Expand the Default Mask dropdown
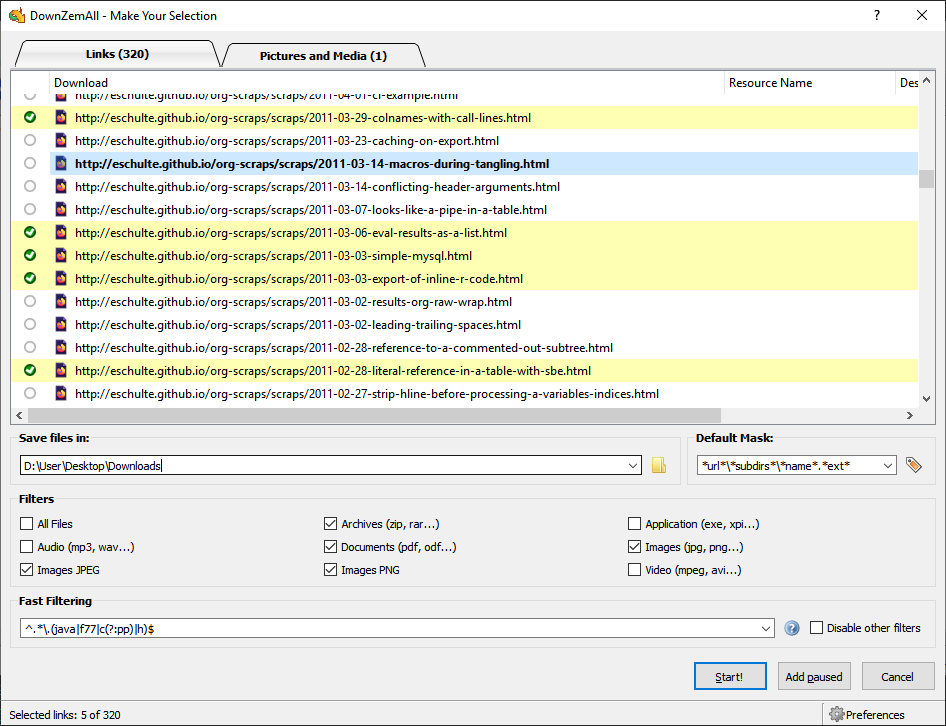 887,465
